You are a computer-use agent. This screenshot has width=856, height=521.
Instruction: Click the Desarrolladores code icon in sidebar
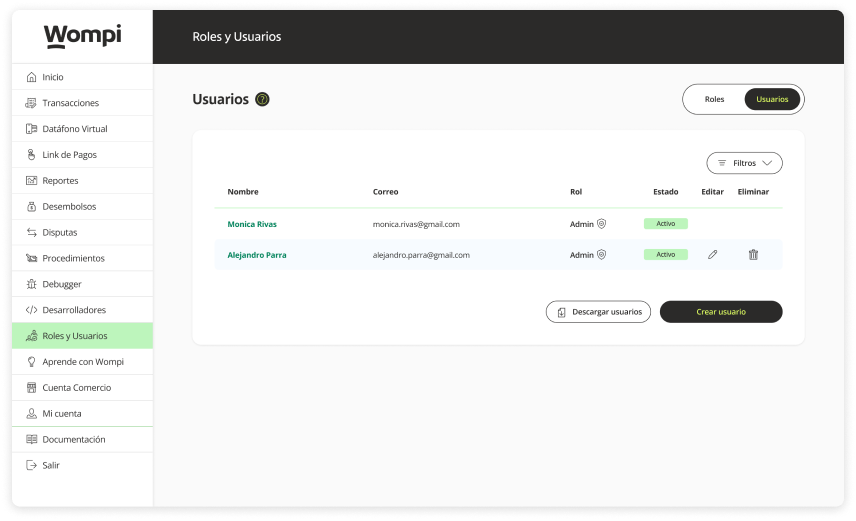pos(32,310)
